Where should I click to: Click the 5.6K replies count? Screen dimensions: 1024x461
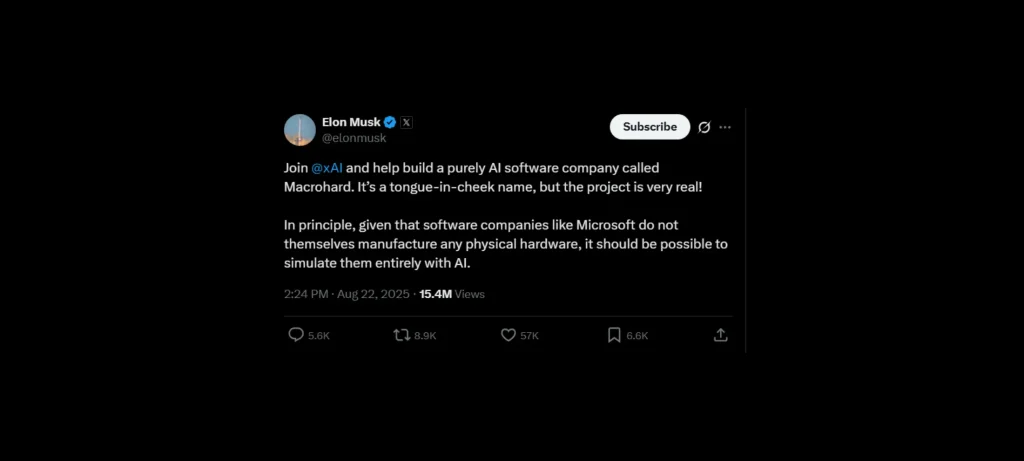pos(319,336)
